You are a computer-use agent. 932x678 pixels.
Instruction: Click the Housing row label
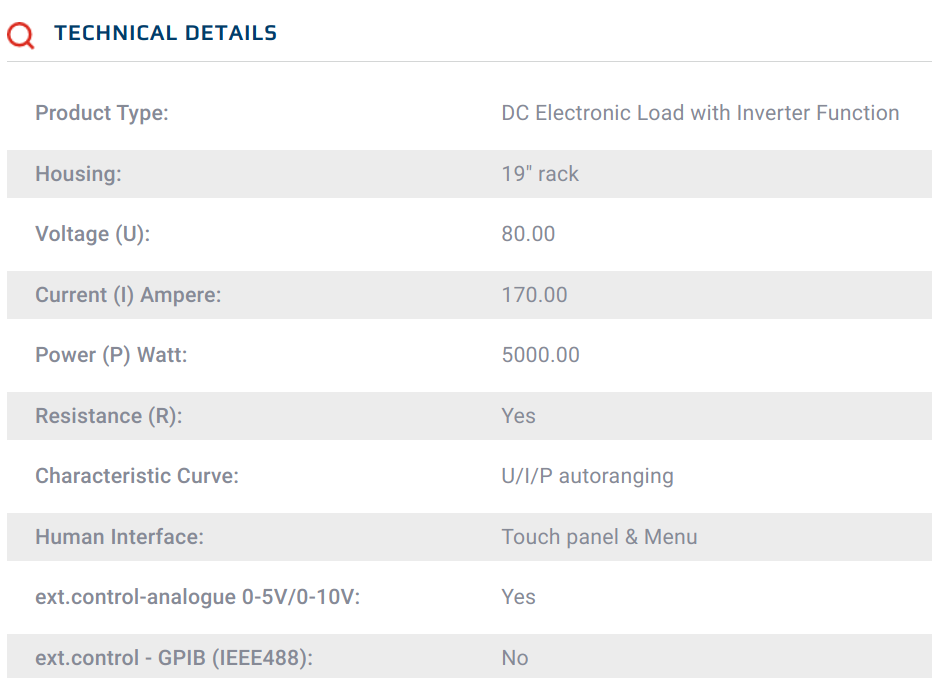pyautogui.click(x=78, y=174)
